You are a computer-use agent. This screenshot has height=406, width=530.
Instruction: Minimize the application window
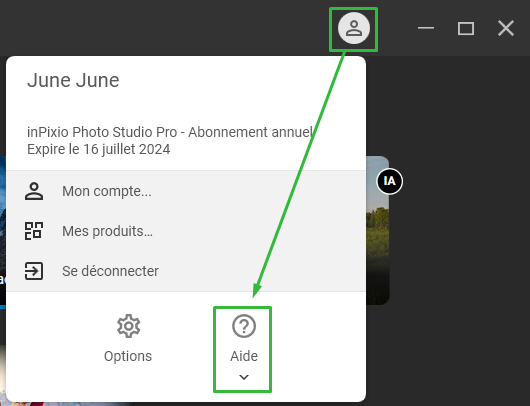pyautogui.click(x=426, y=28)
